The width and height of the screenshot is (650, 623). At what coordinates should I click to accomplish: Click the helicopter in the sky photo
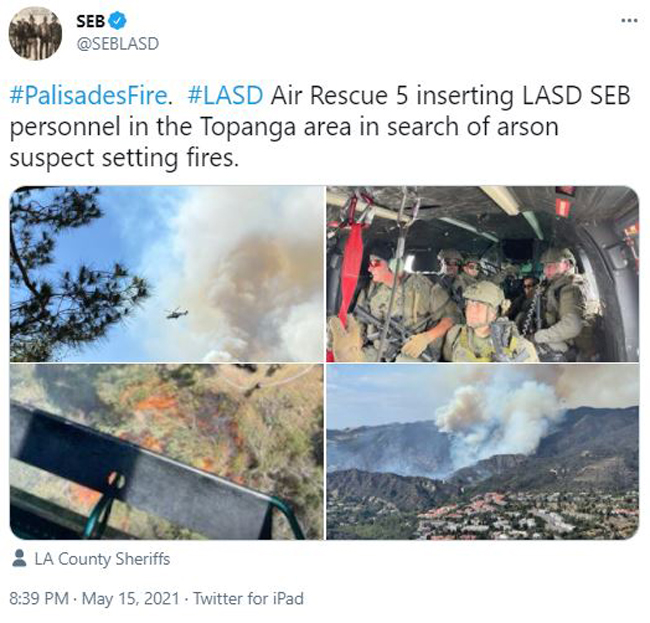tap(177, 313)
